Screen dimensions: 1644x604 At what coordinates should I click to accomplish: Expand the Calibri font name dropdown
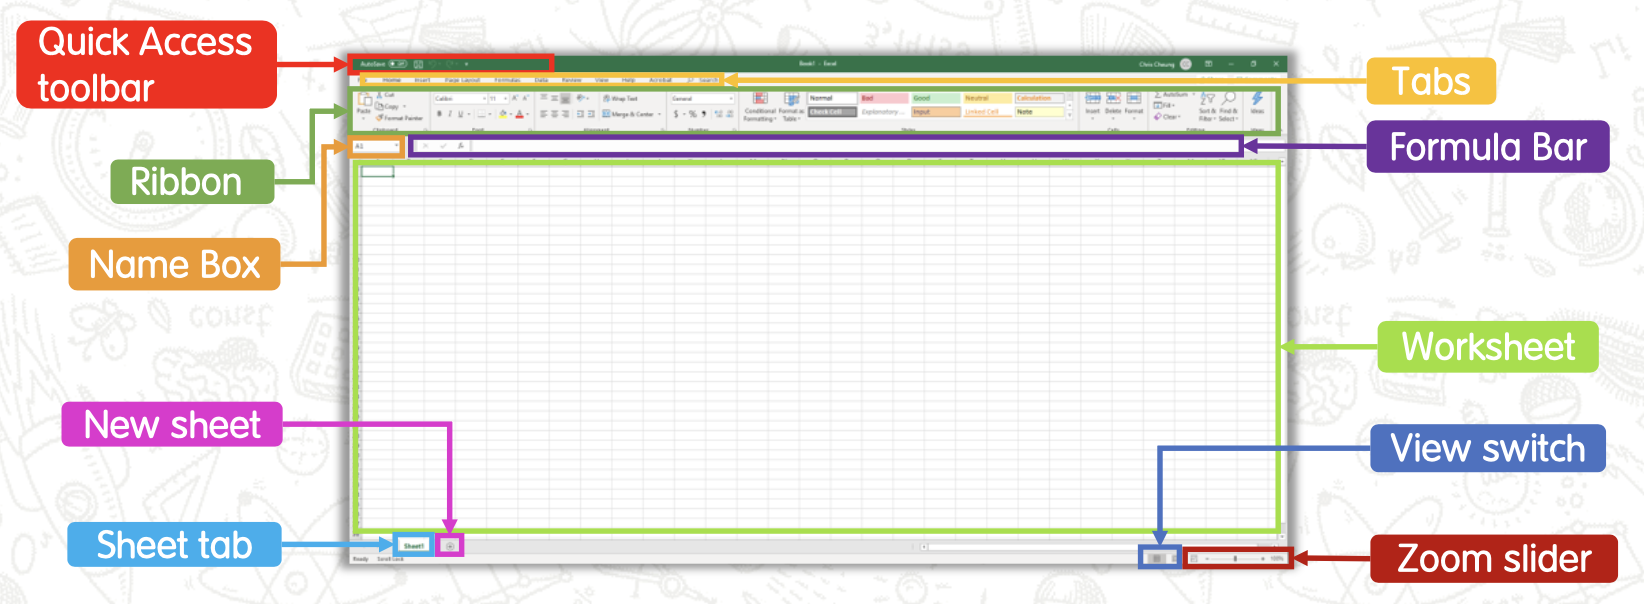coord(485,99)
